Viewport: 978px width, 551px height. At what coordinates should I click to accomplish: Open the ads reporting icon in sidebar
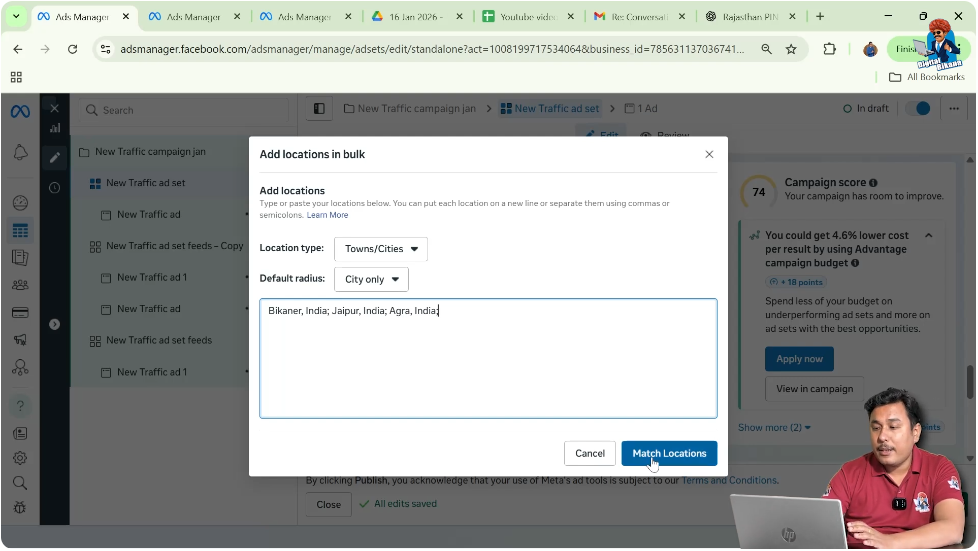click(20, 258)
